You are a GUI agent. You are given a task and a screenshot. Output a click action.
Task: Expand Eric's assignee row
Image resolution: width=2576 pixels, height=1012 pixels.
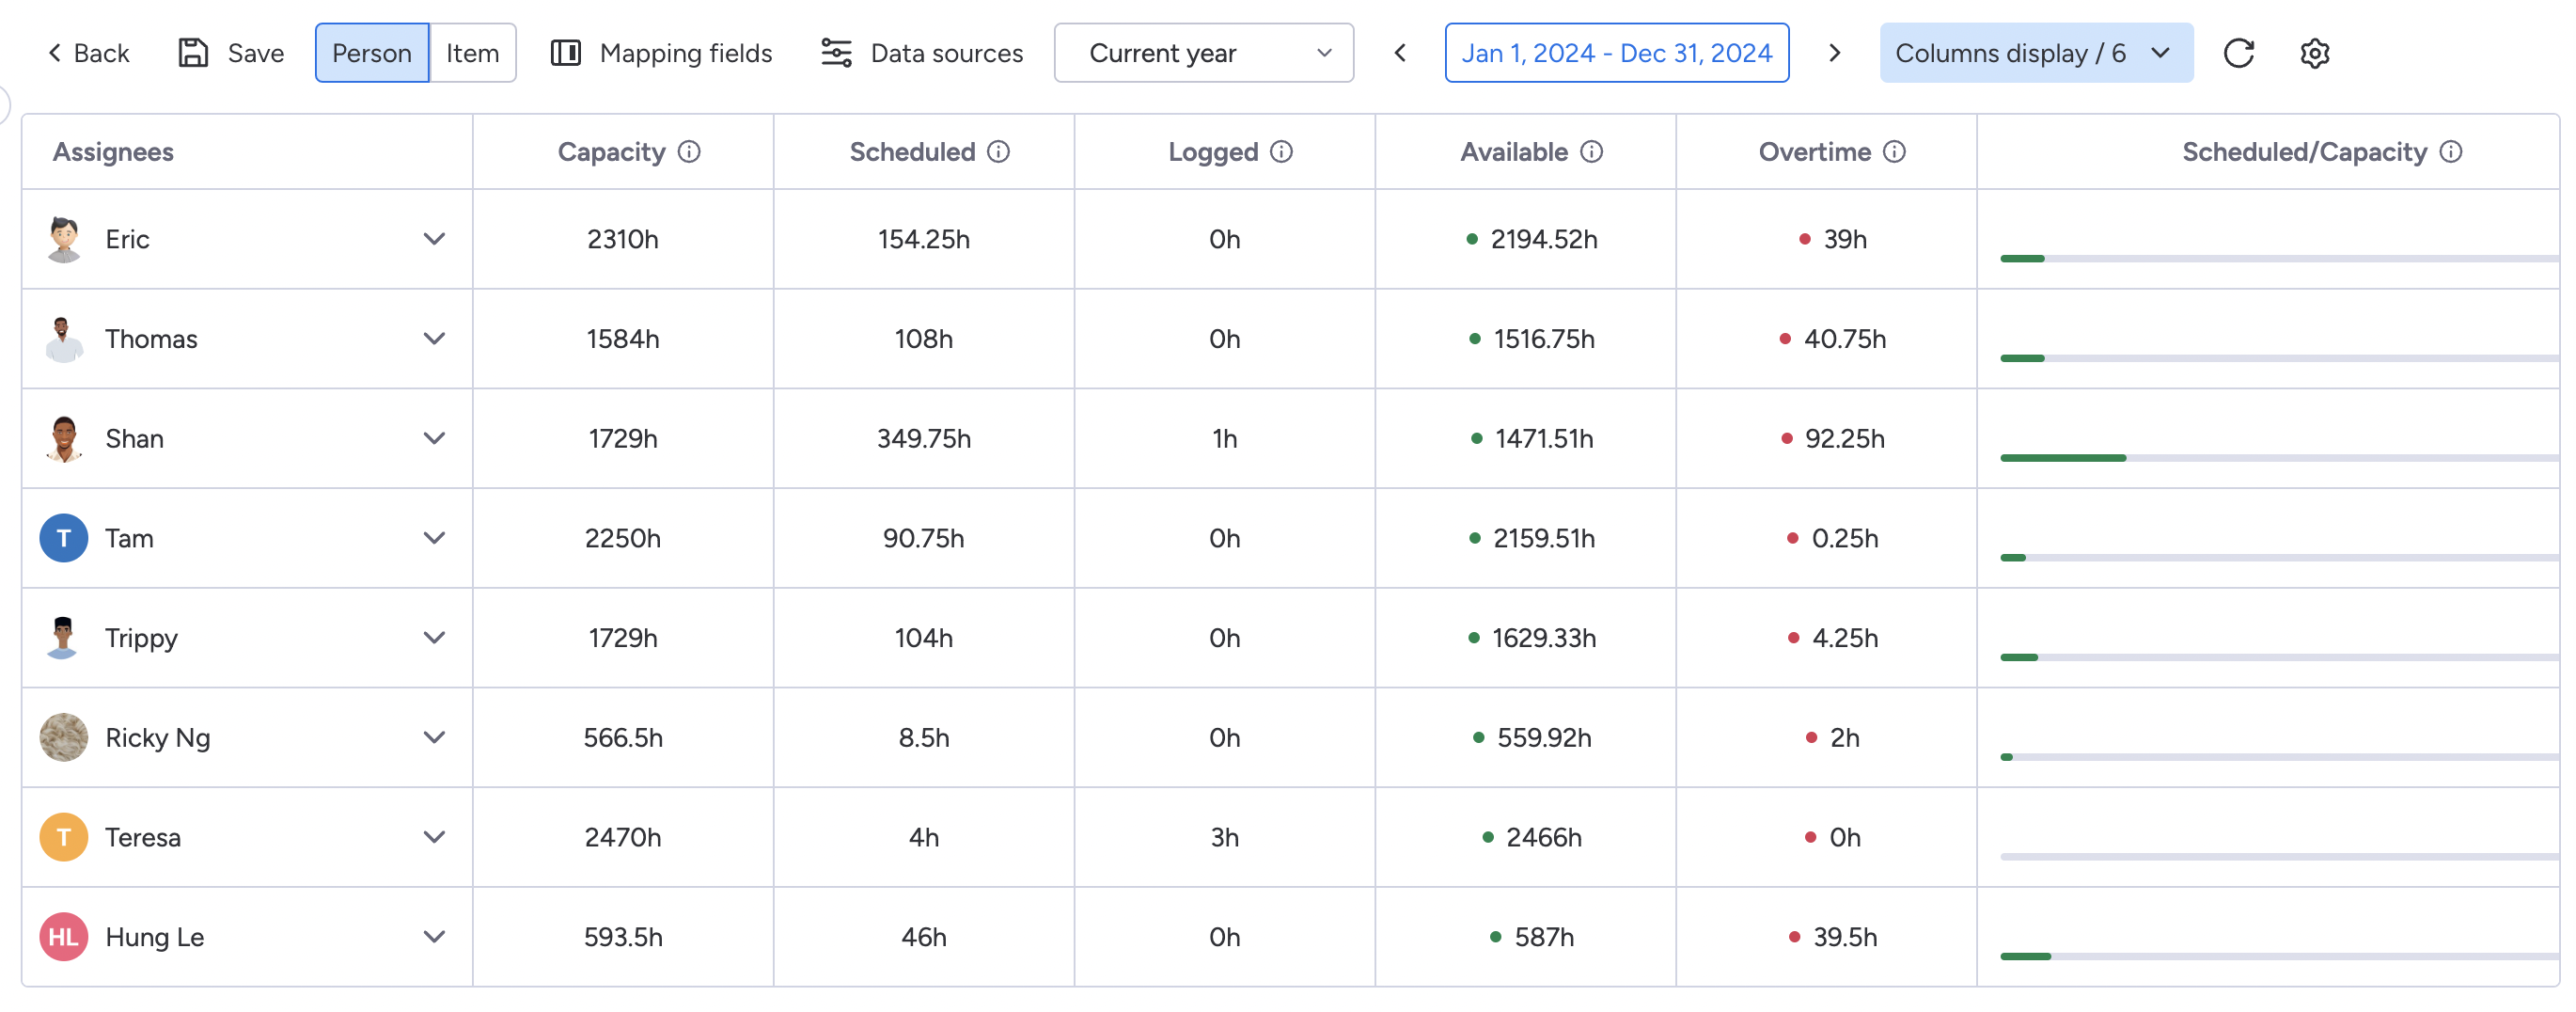click(x=433, y=239)
